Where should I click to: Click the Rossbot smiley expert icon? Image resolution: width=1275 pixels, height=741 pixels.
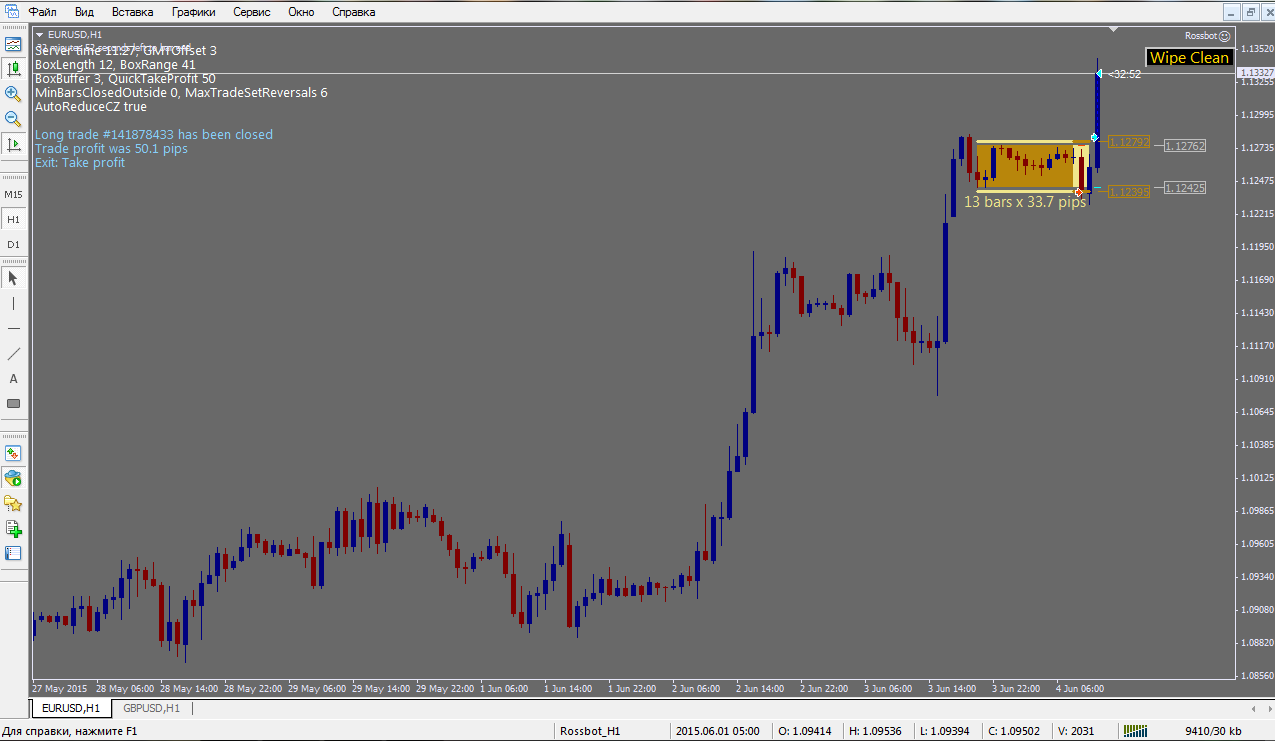click(1225, 35)
